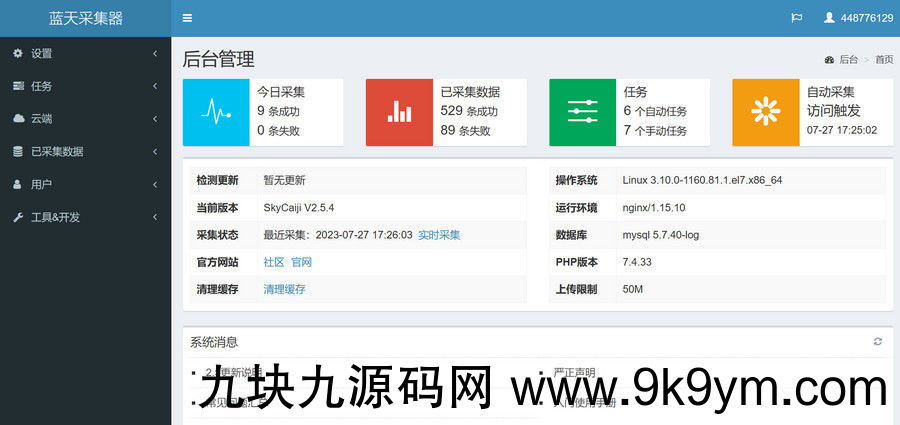Click the gear icon beside 设置

pos(18,53)
